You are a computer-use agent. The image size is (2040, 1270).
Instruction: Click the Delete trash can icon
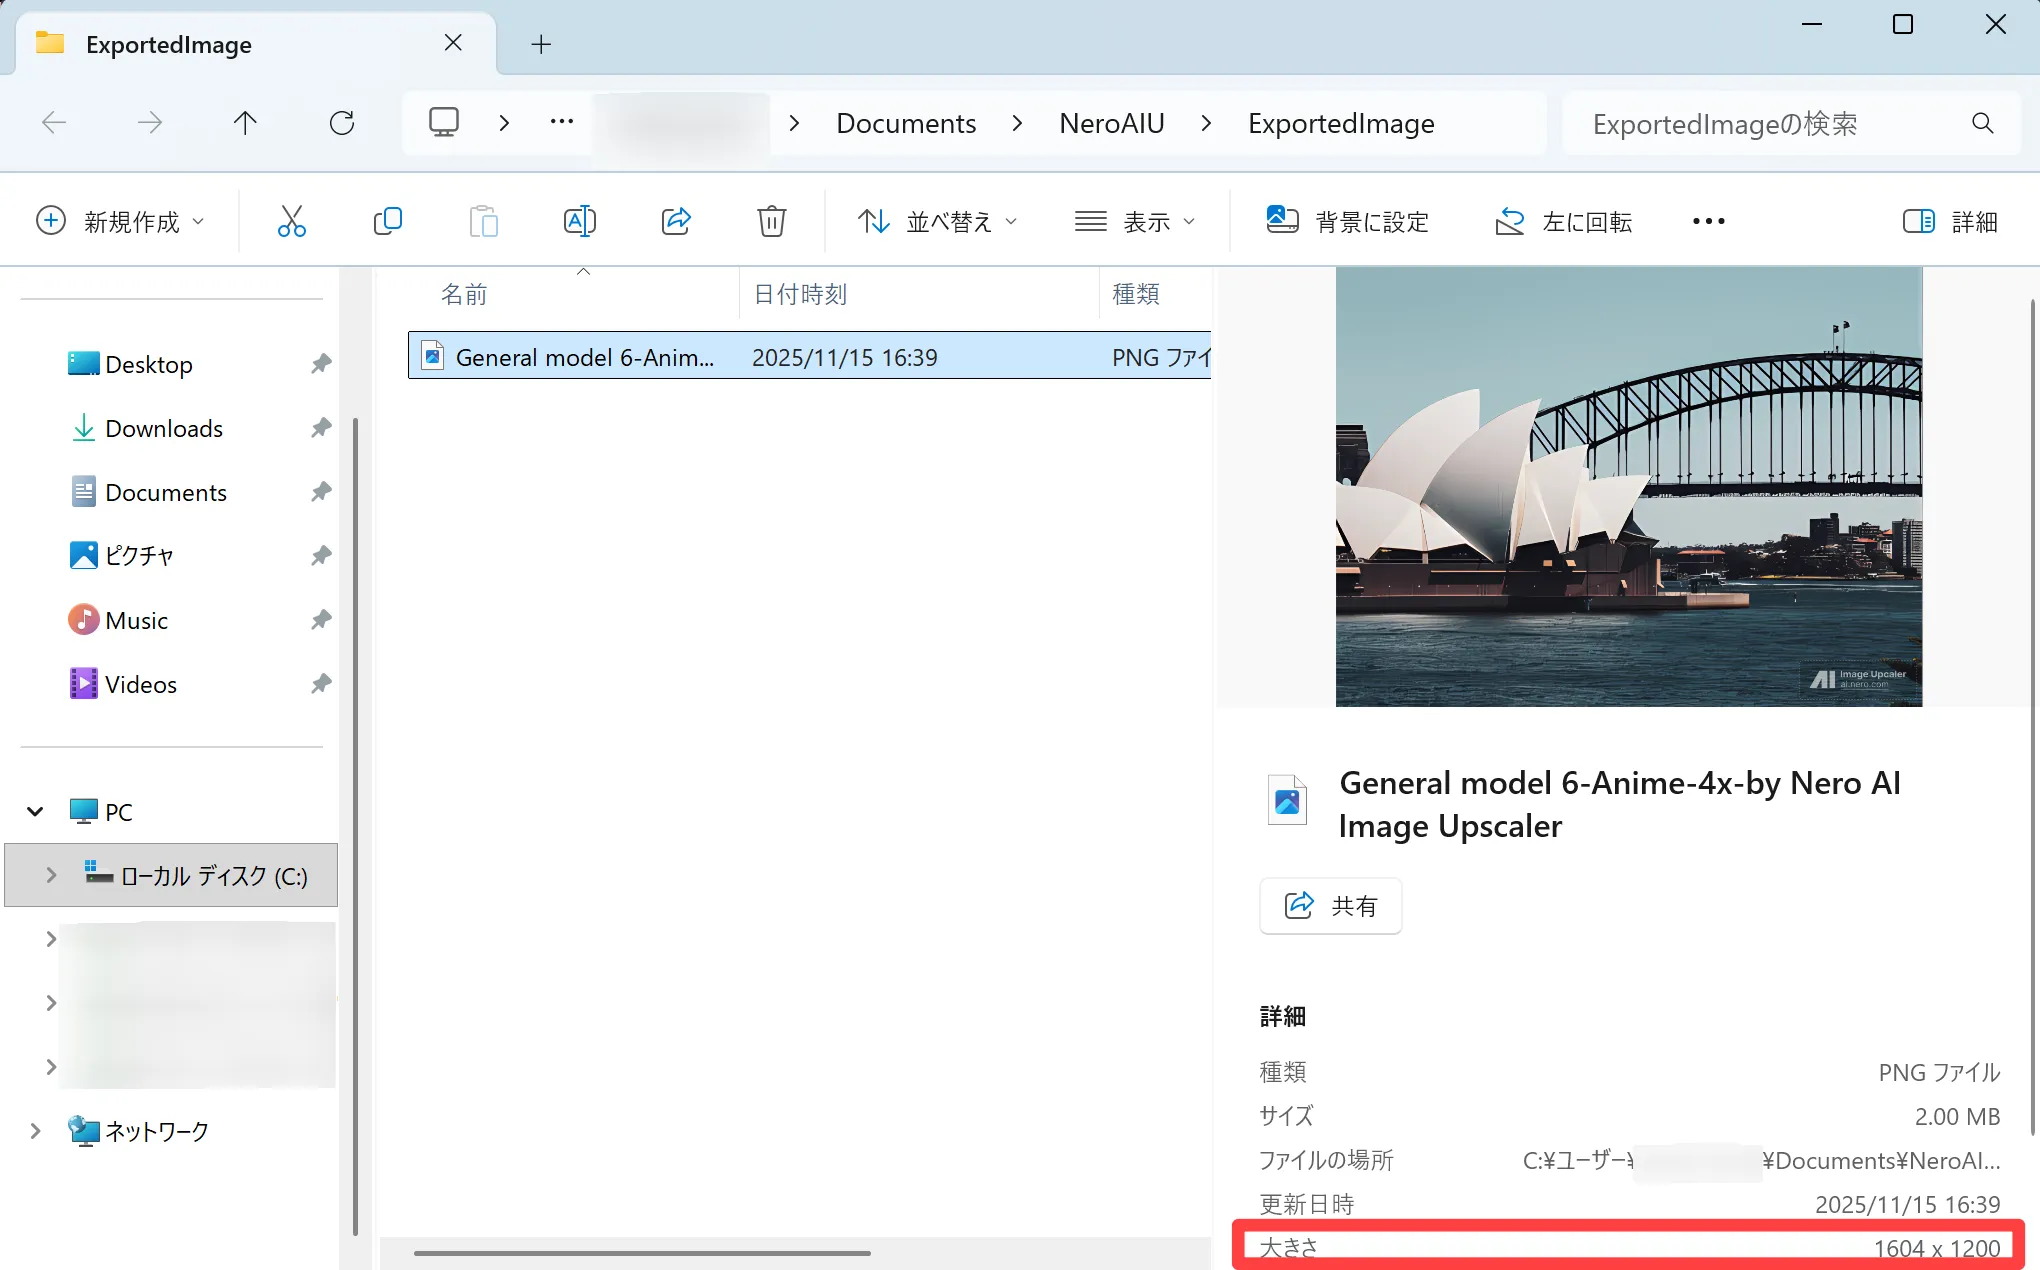tap(771, 221)
